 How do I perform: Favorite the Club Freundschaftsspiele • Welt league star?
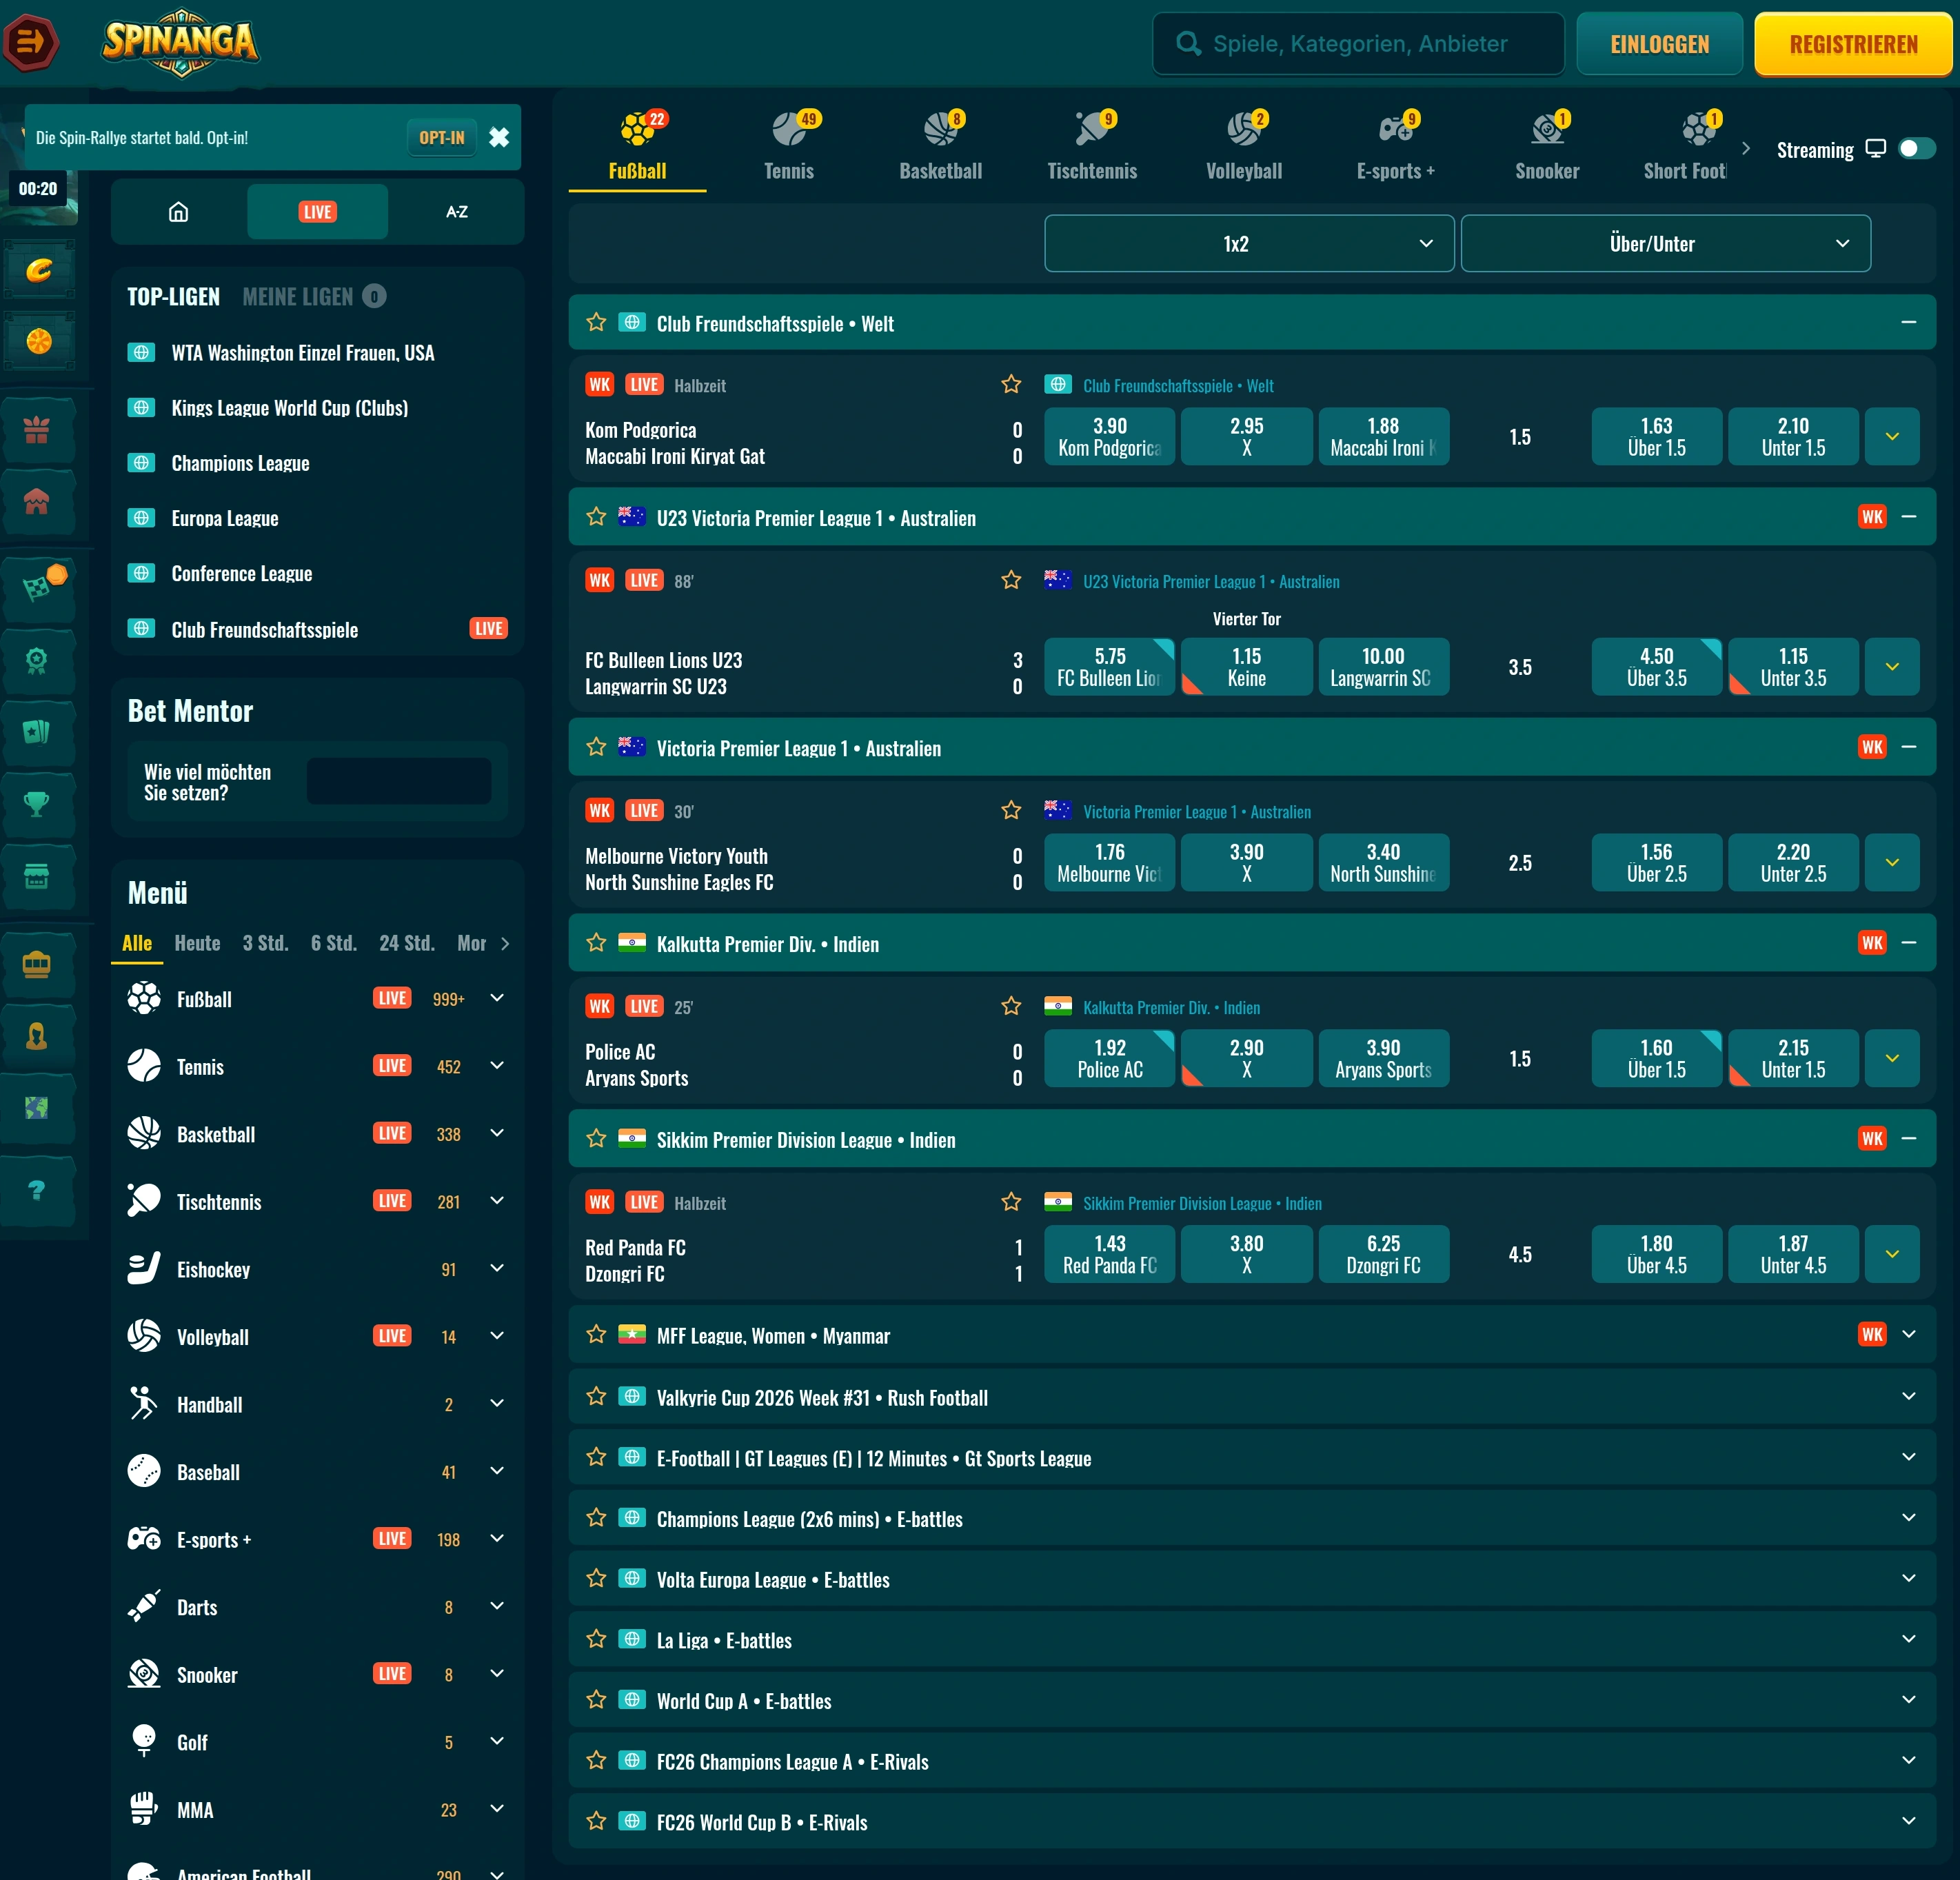click(x=596, y=322)
